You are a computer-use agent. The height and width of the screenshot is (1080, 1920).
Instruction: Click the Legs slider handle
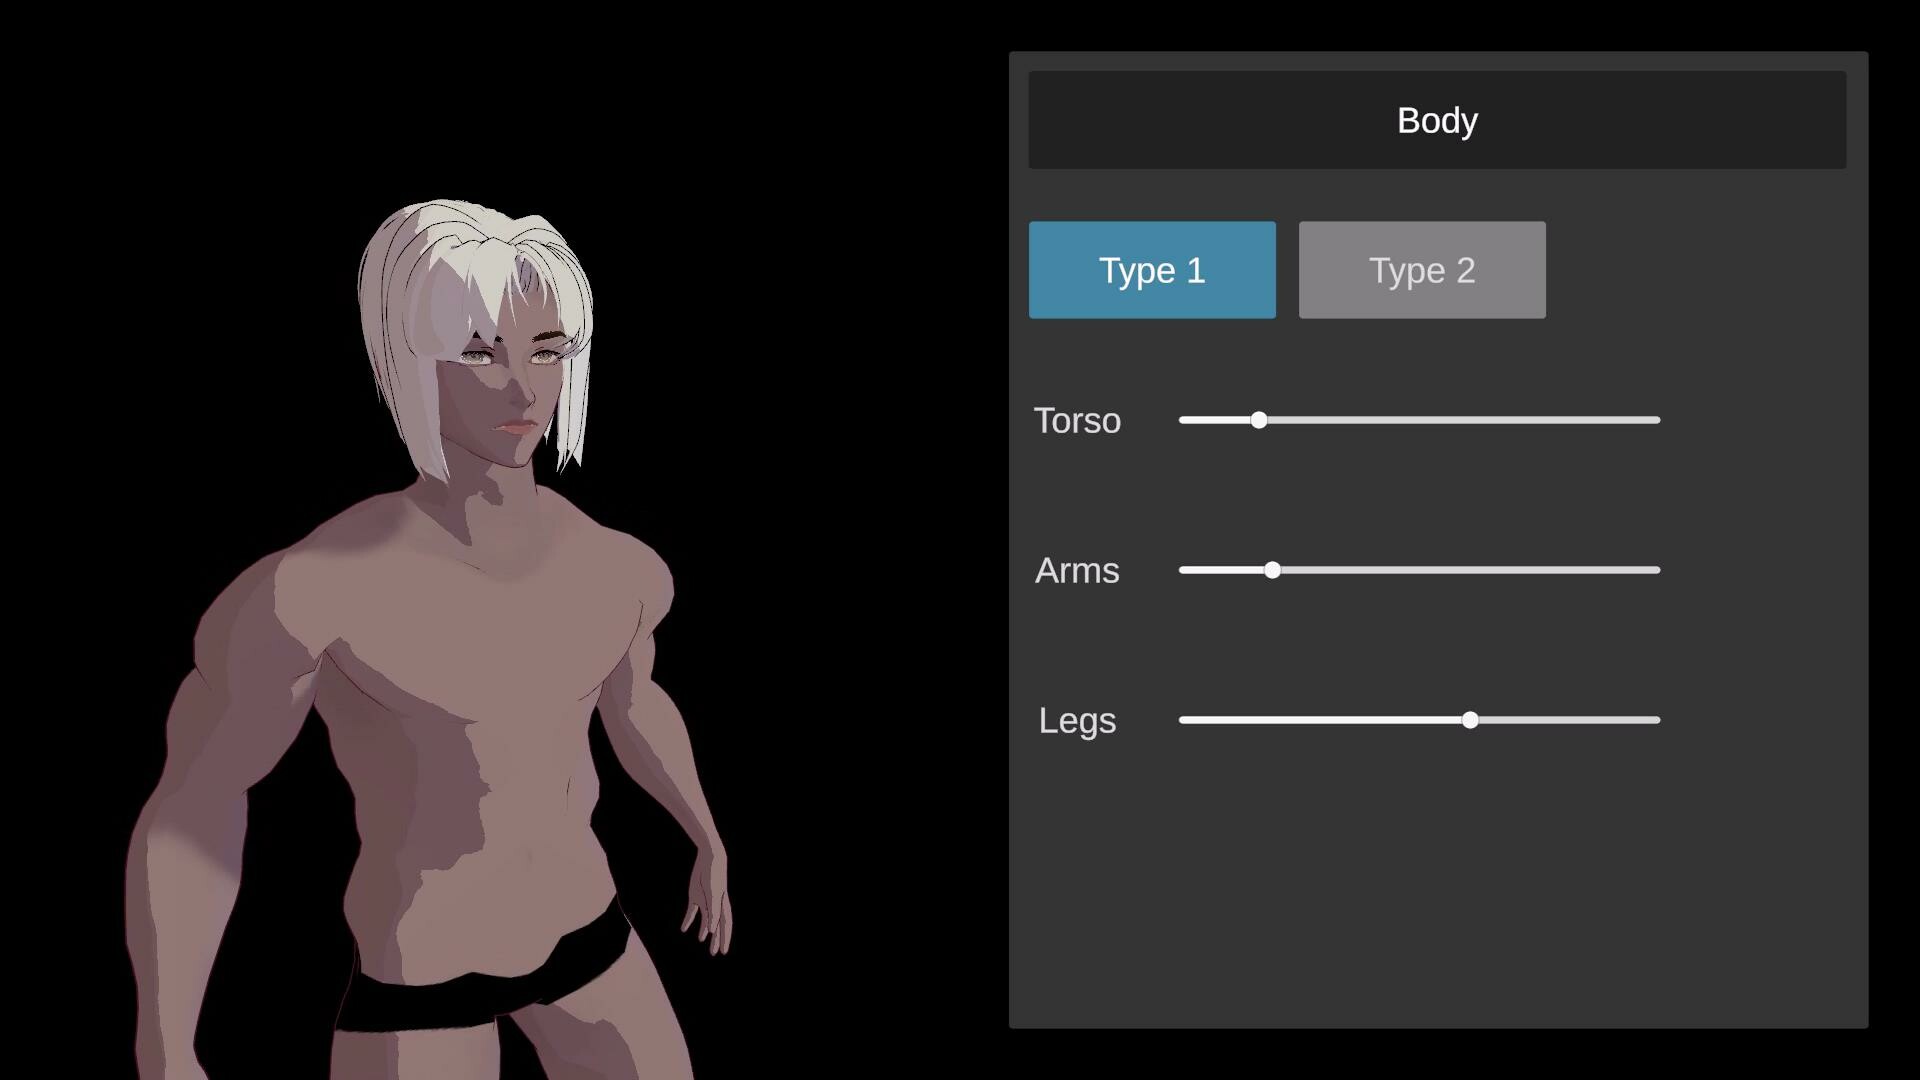point(1470,720)
